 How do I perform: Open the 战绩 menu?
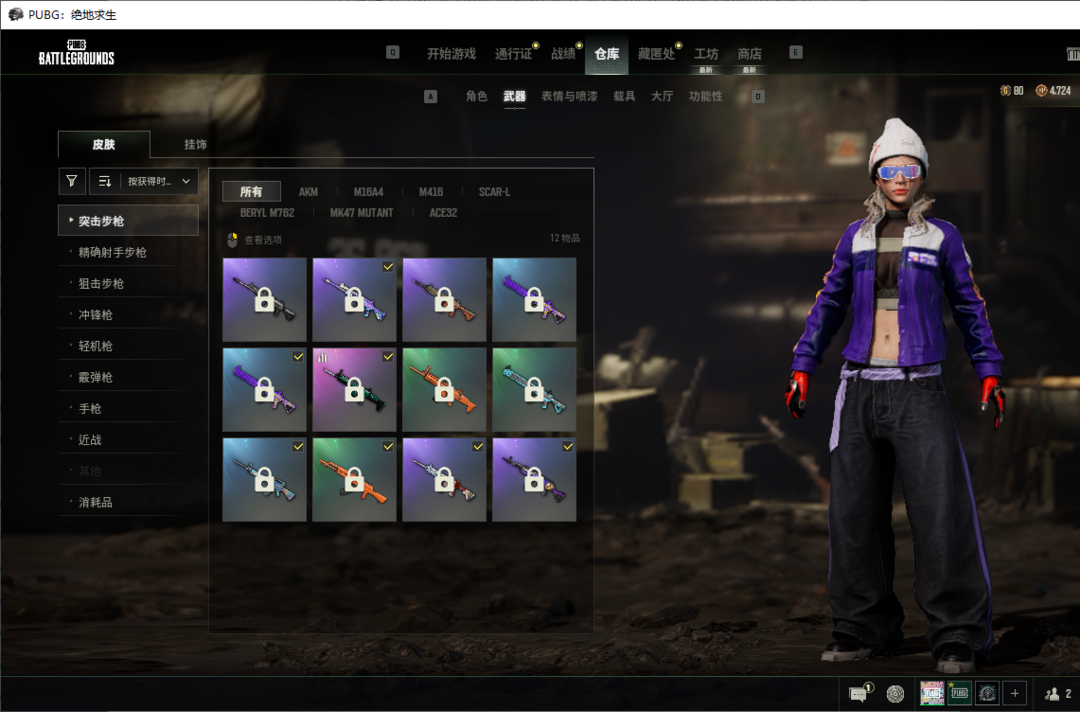point(563,54)
